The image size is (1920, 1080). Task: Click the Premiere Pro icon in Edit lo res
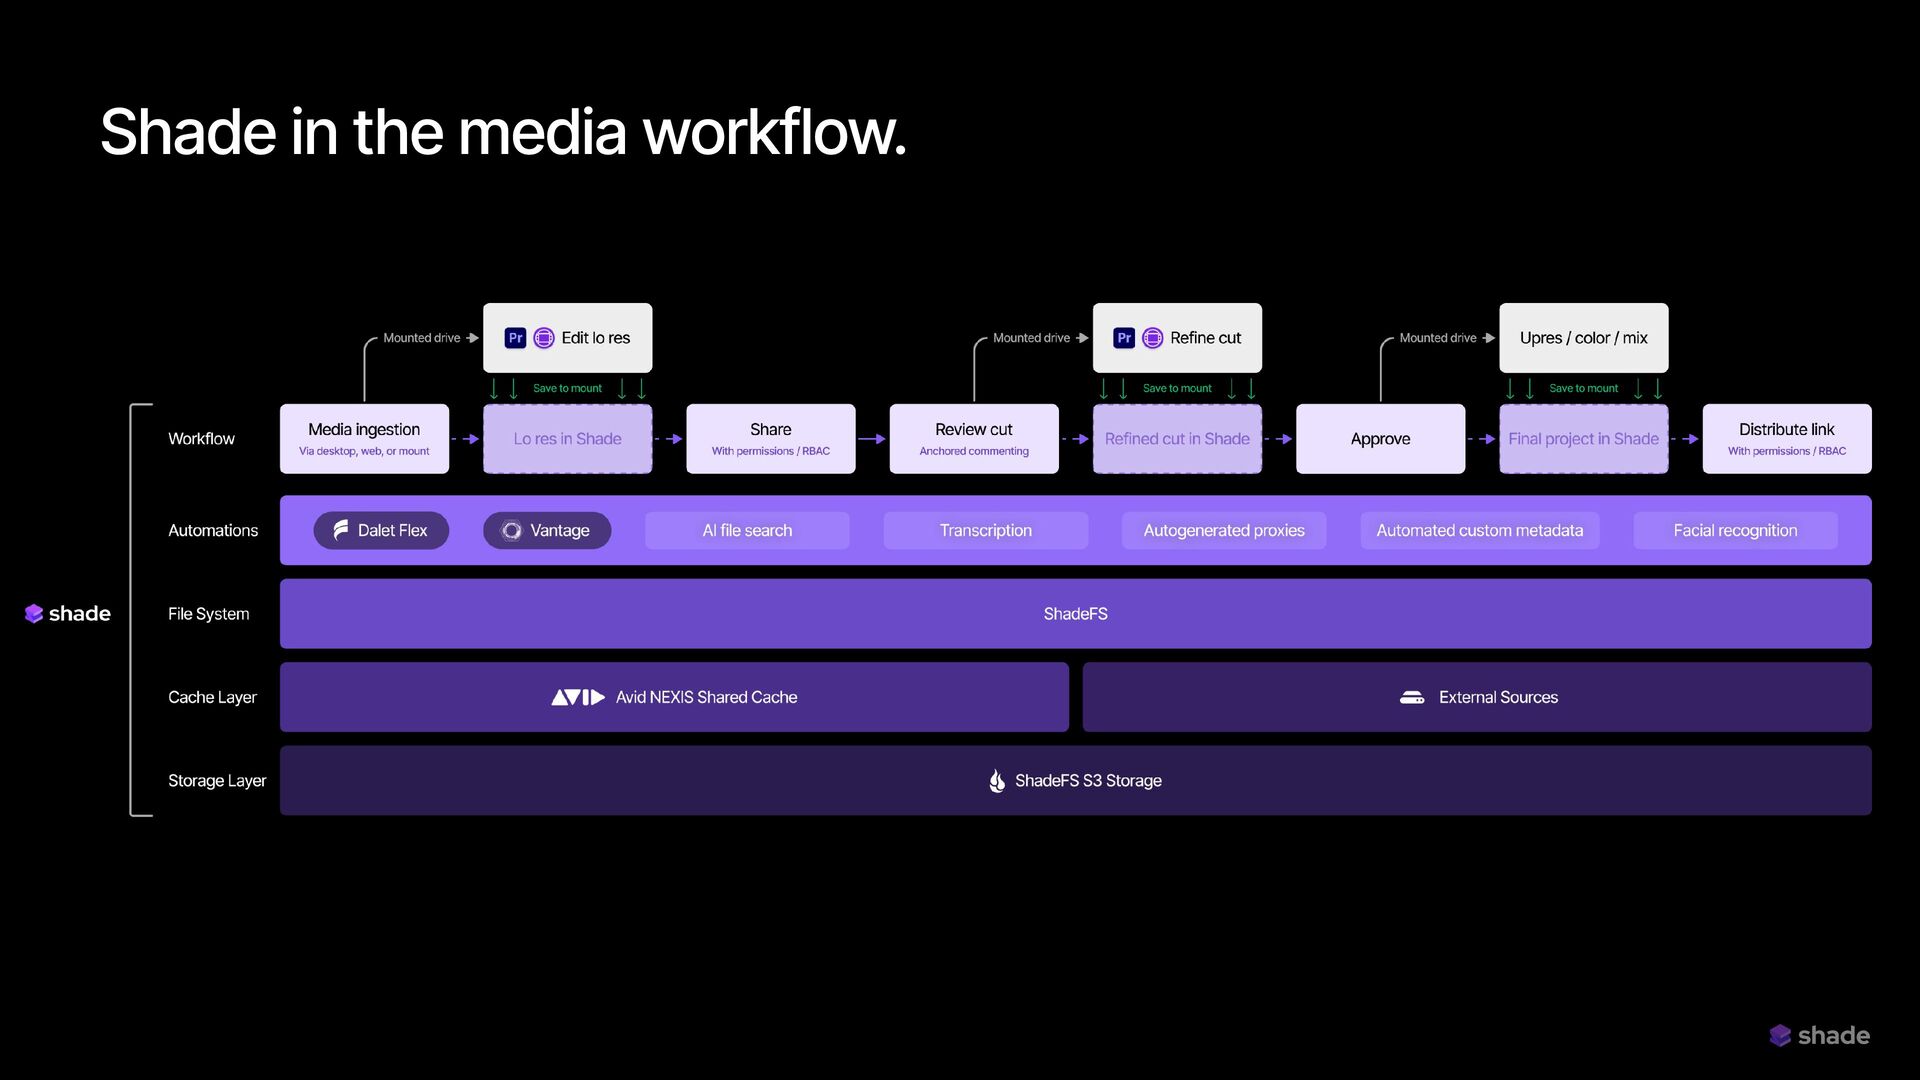[x=515, y=338]
